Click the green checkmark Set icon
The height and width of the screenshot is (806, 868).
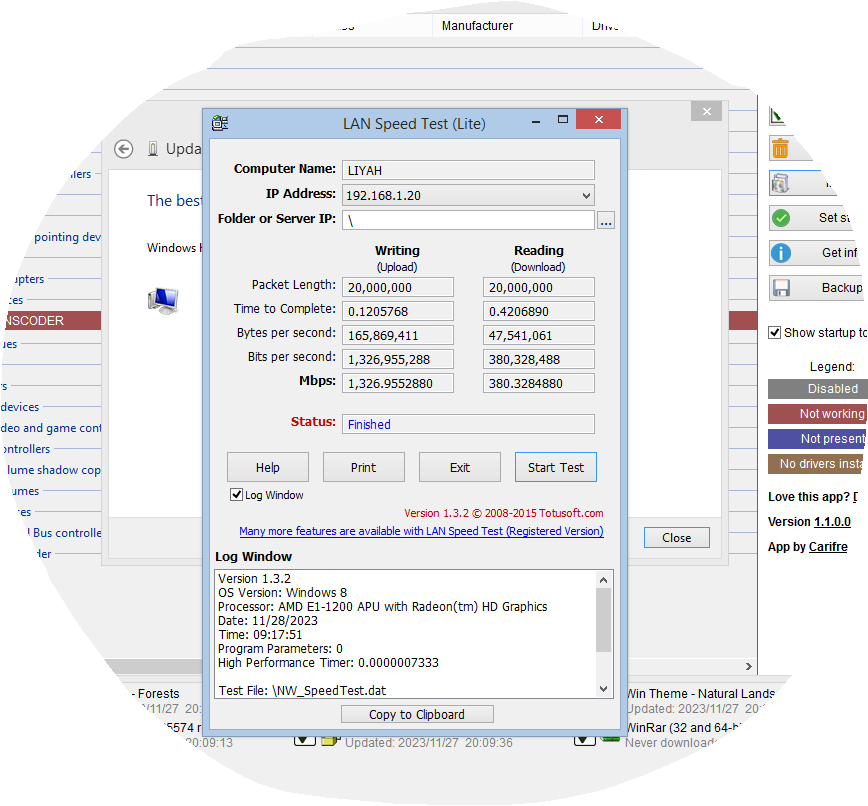click(781, 218)
